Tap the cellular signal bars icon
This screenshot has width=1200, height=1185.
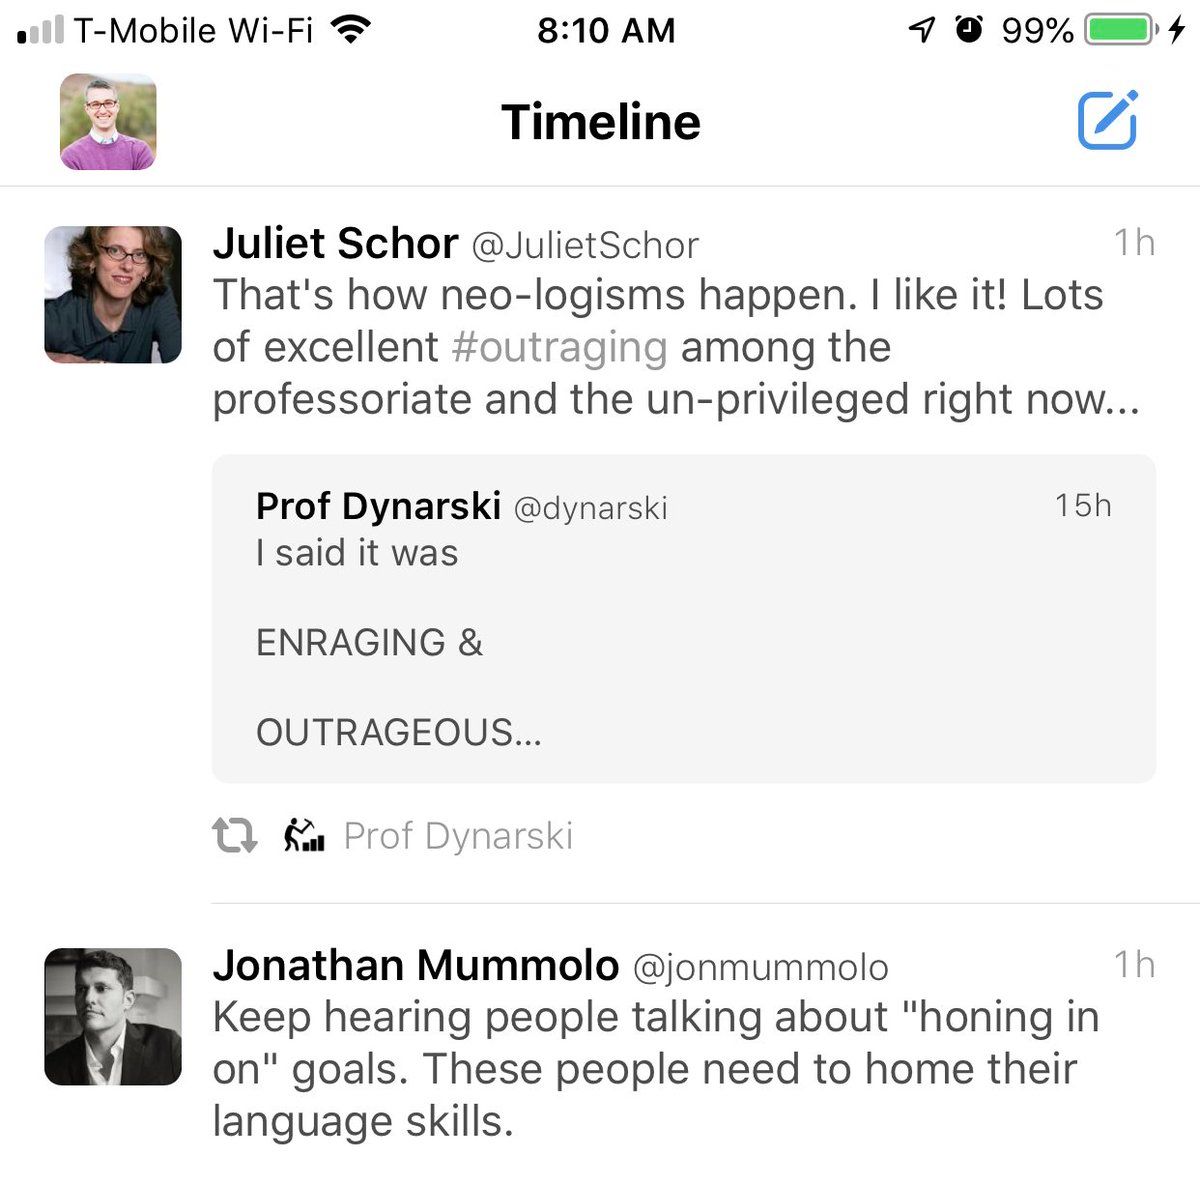[x=40, y=30]
